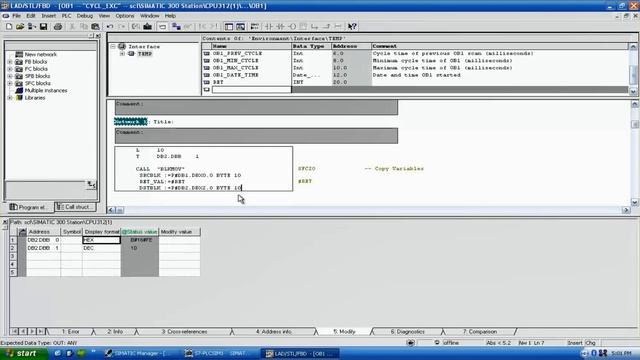Open the Insert menu

pos(49,16)
